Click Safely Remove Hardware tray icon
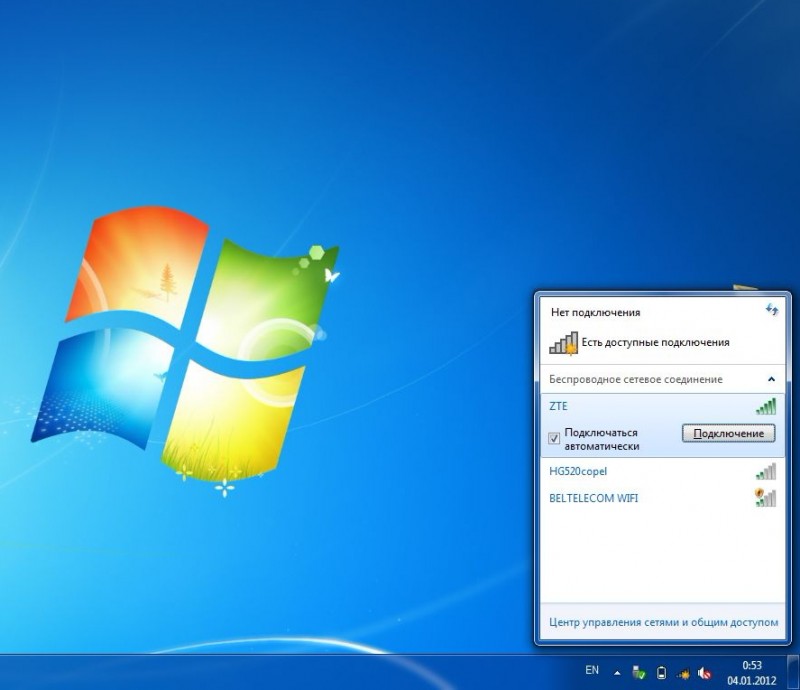 (639, 673)
